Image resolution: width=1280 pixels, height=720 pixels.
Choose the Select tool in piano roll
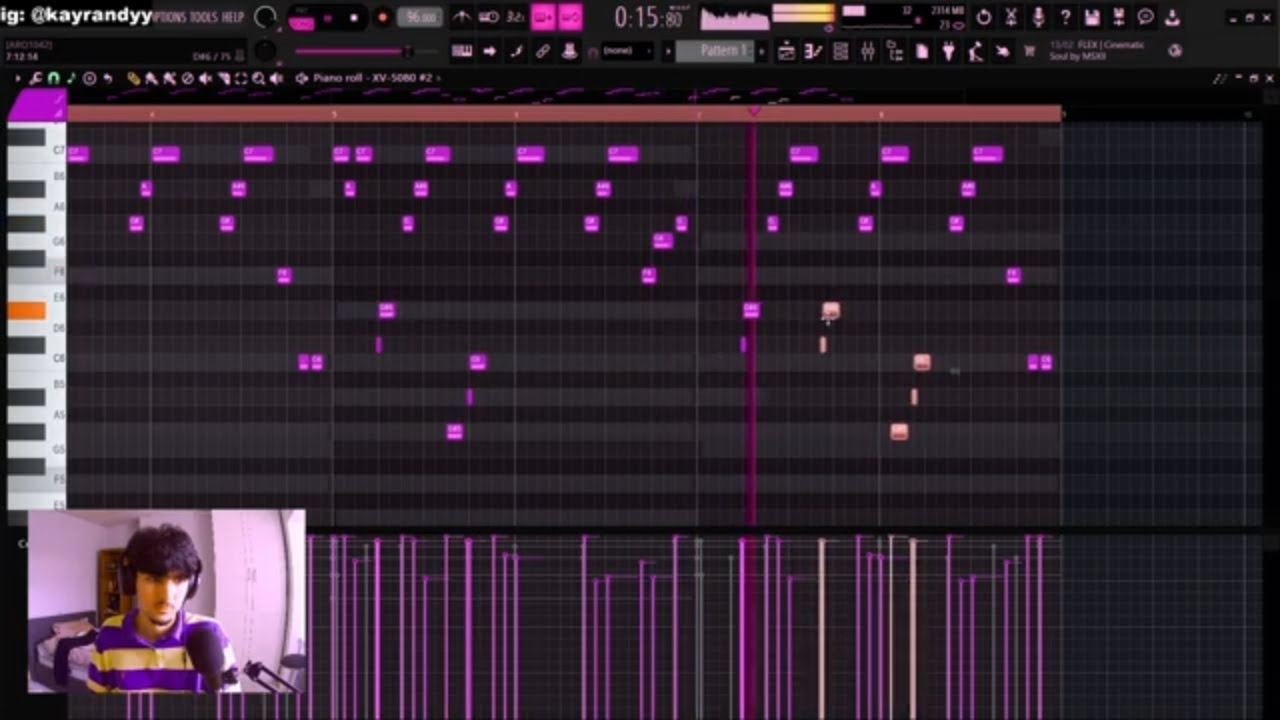click(241, 78)
